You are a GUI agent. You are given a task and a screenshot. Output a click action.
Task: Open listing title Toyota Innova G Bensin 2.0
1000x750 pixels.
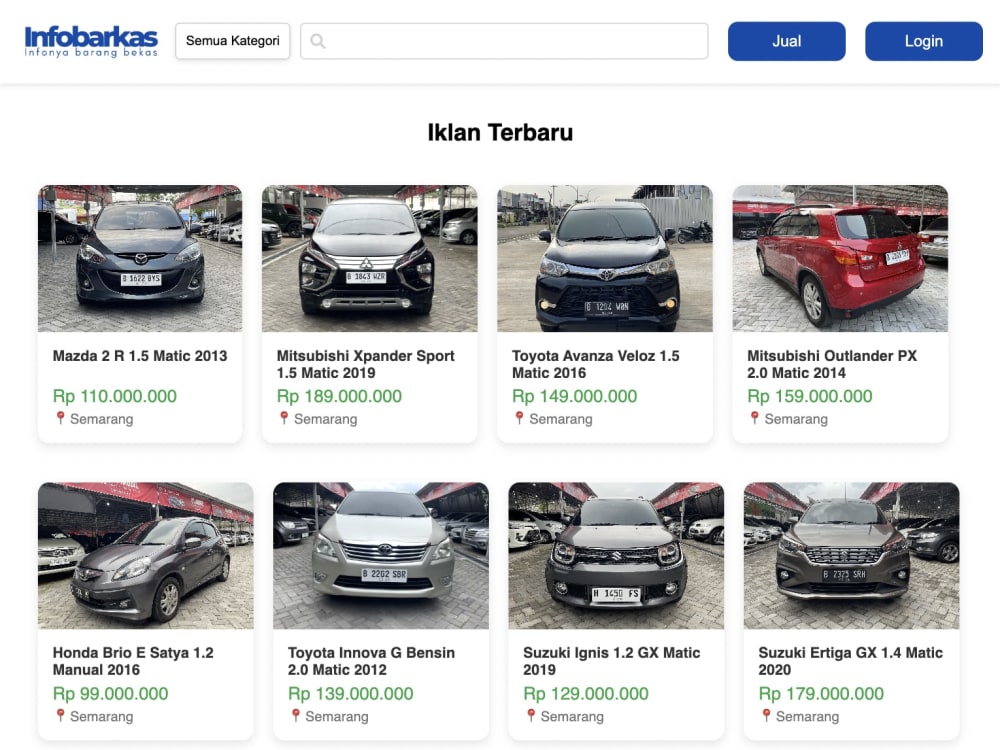[371, 661]
